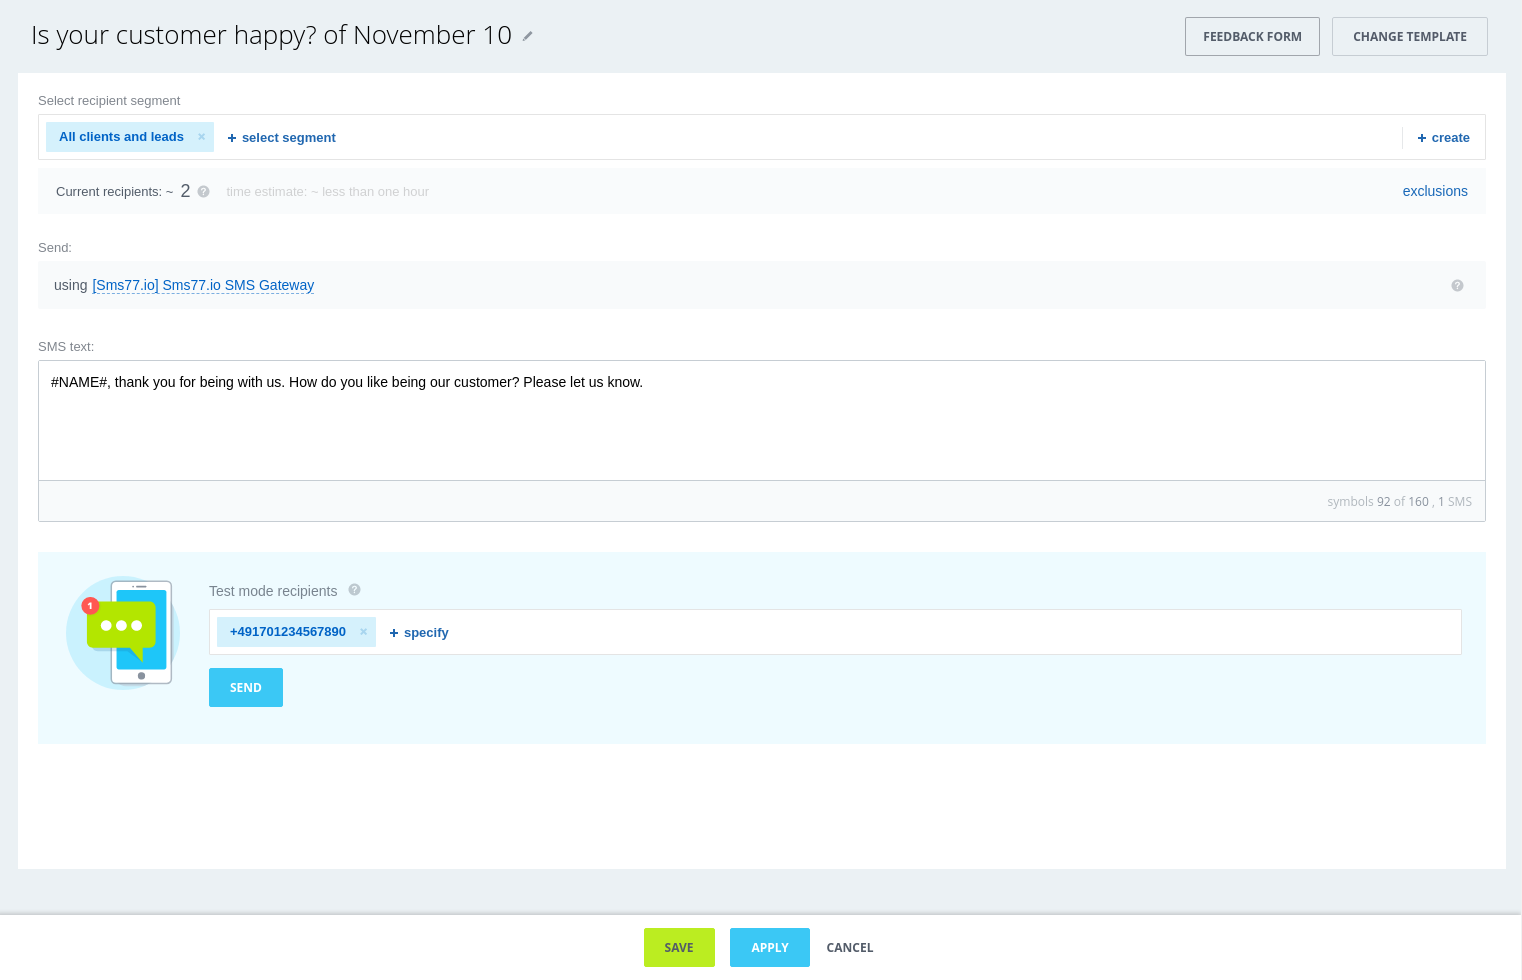Click help icon in the Send row

click(x=1457, y=286)
